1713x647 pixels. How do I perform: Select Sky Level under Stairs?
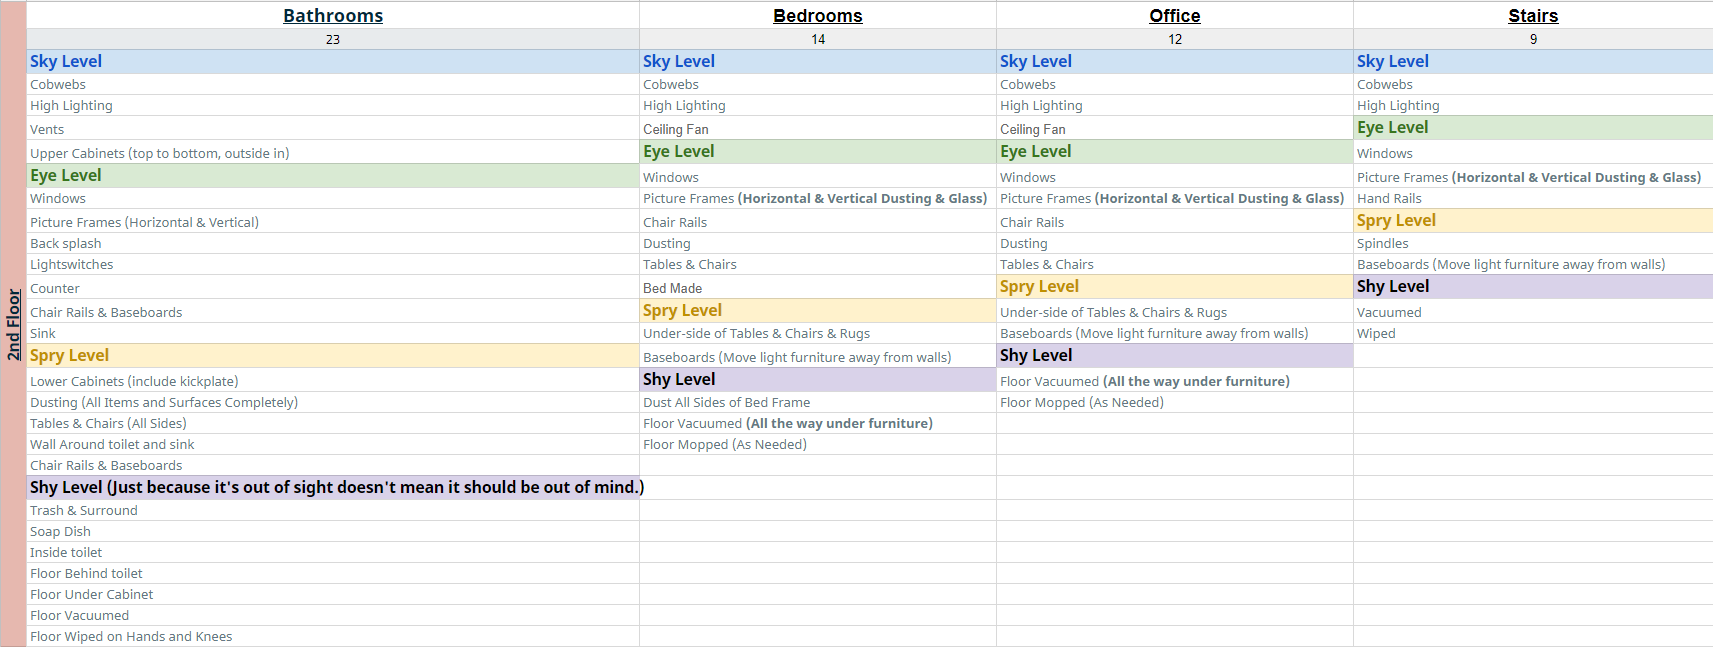pyautogui.click(x=1533, y=61)
